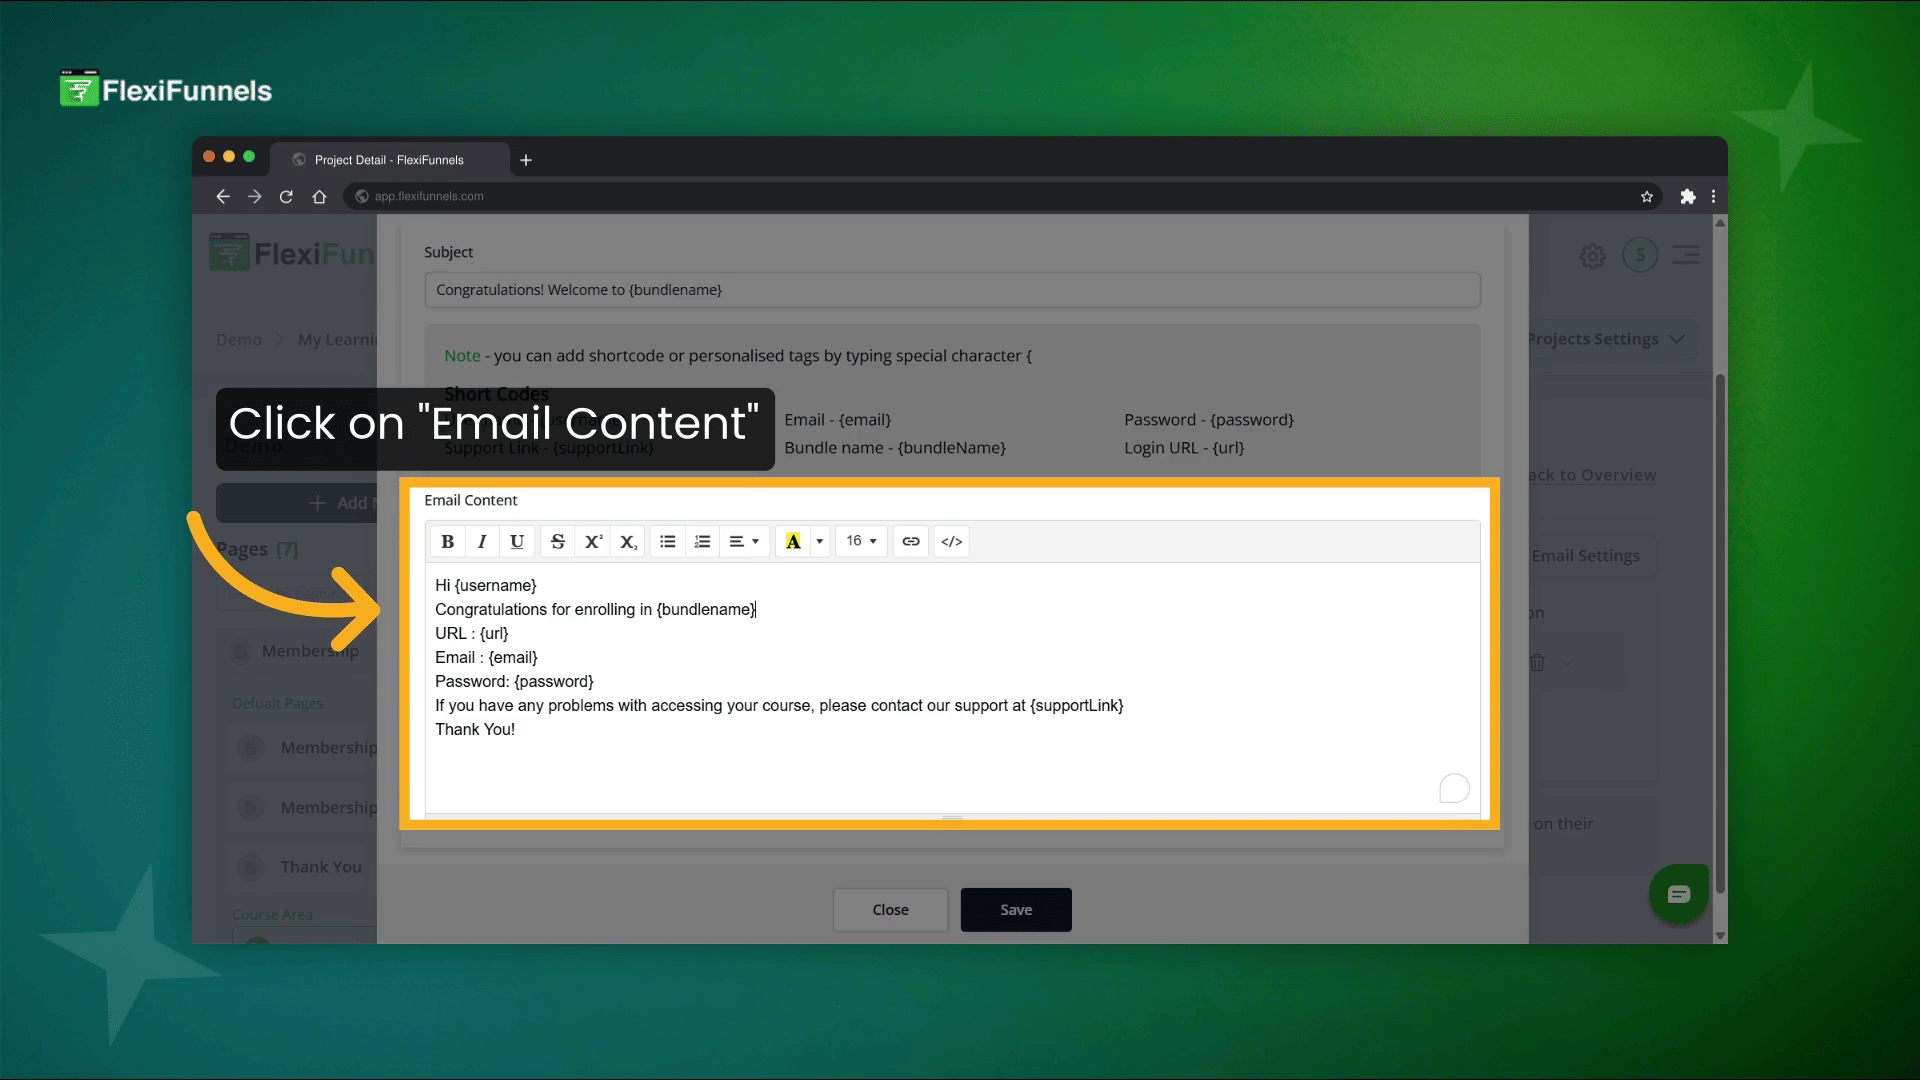Viewport: 1920px width, 1080px height.
Task: Expand text highlight color options arrow
Action: click(x=820, y=541)
